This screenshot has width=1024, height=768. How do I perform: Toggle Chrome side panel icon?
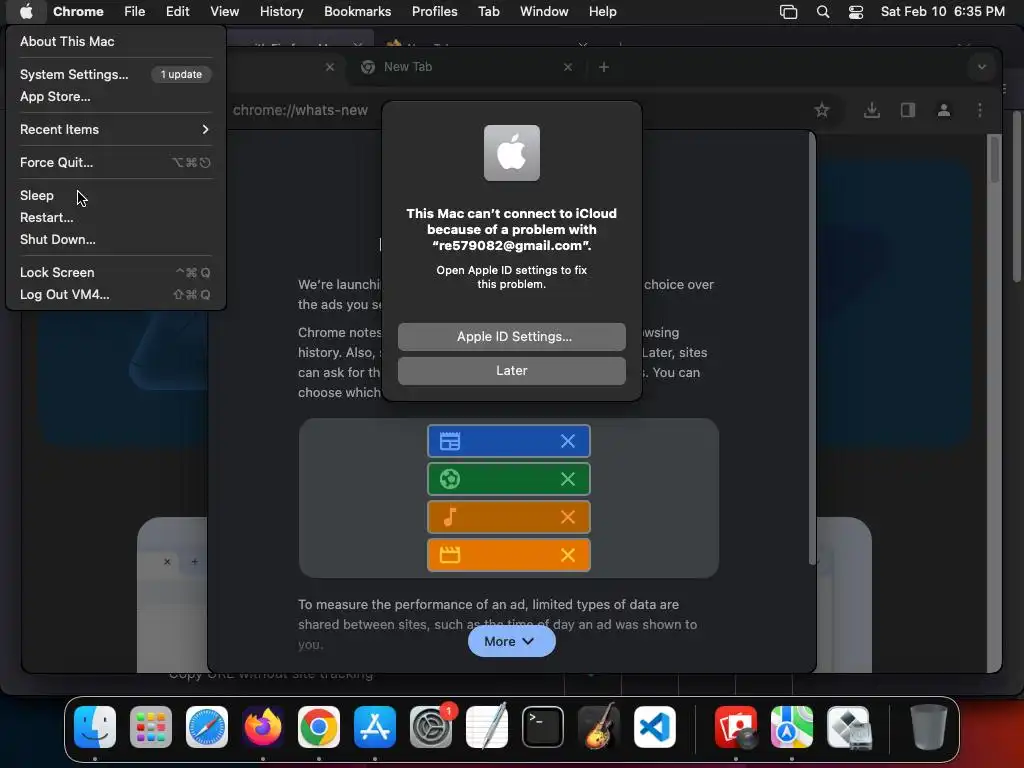[x=908, y=110]
